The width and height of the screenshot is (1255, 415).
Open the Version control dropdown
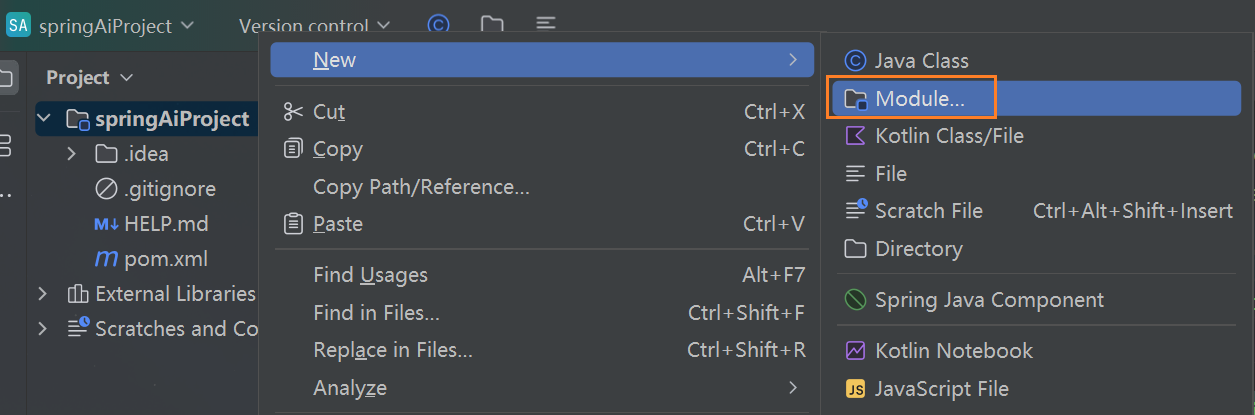pos(315,26)
